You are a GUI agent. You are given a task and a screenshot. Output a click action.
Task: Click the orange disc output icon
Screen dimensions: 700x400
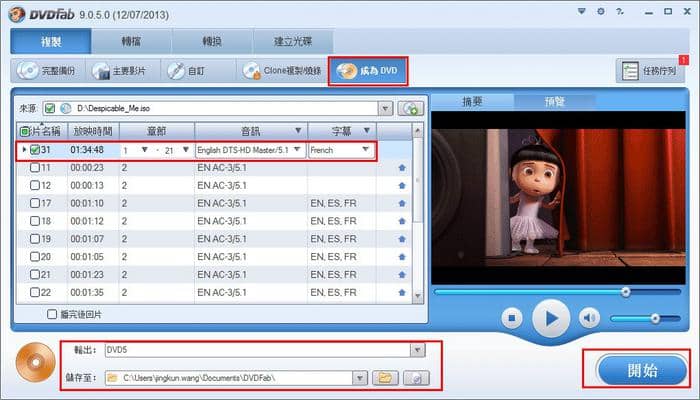(x=35, y=362)
